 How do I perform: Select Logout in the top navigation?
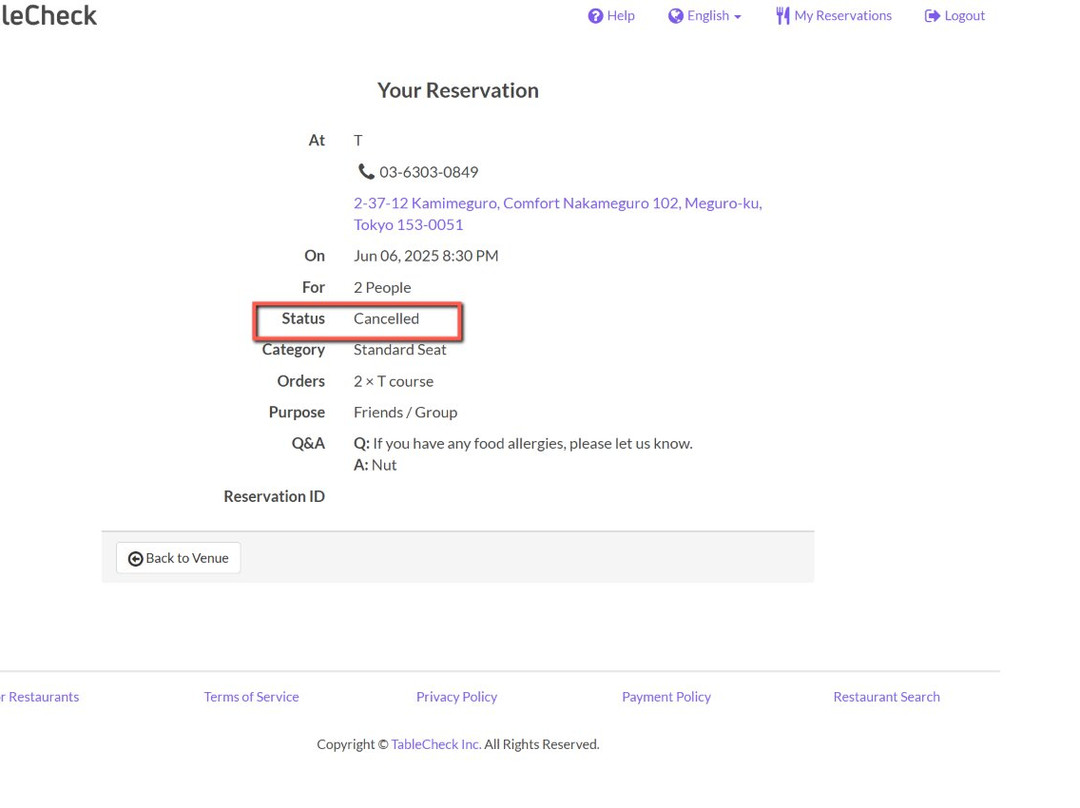click(964, 16)
